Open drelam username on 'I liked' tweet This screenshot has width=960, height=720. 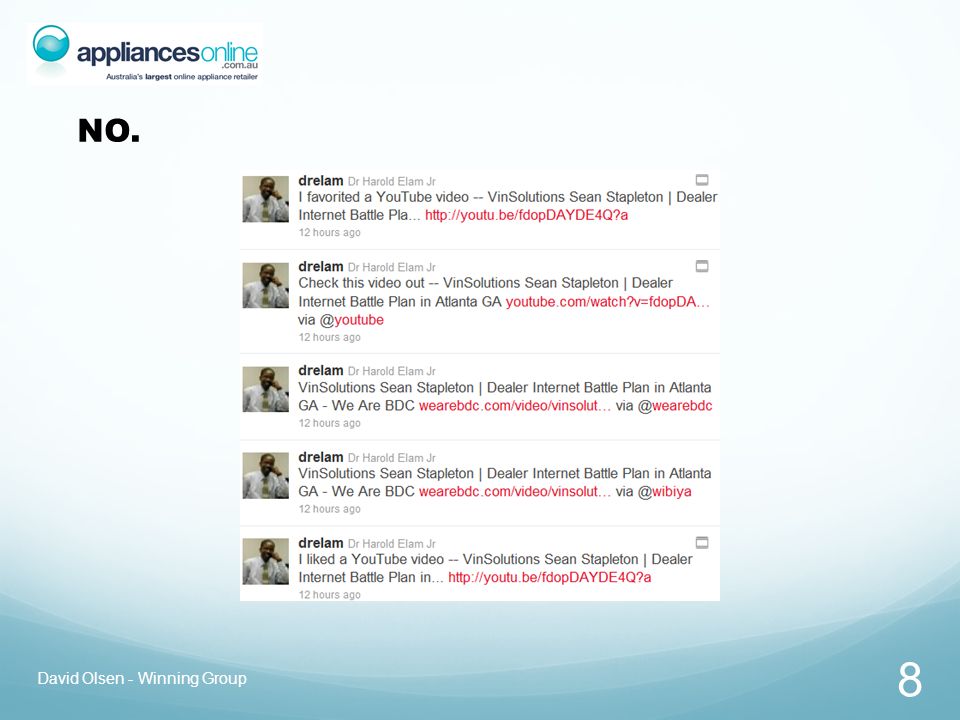[320, 543]
